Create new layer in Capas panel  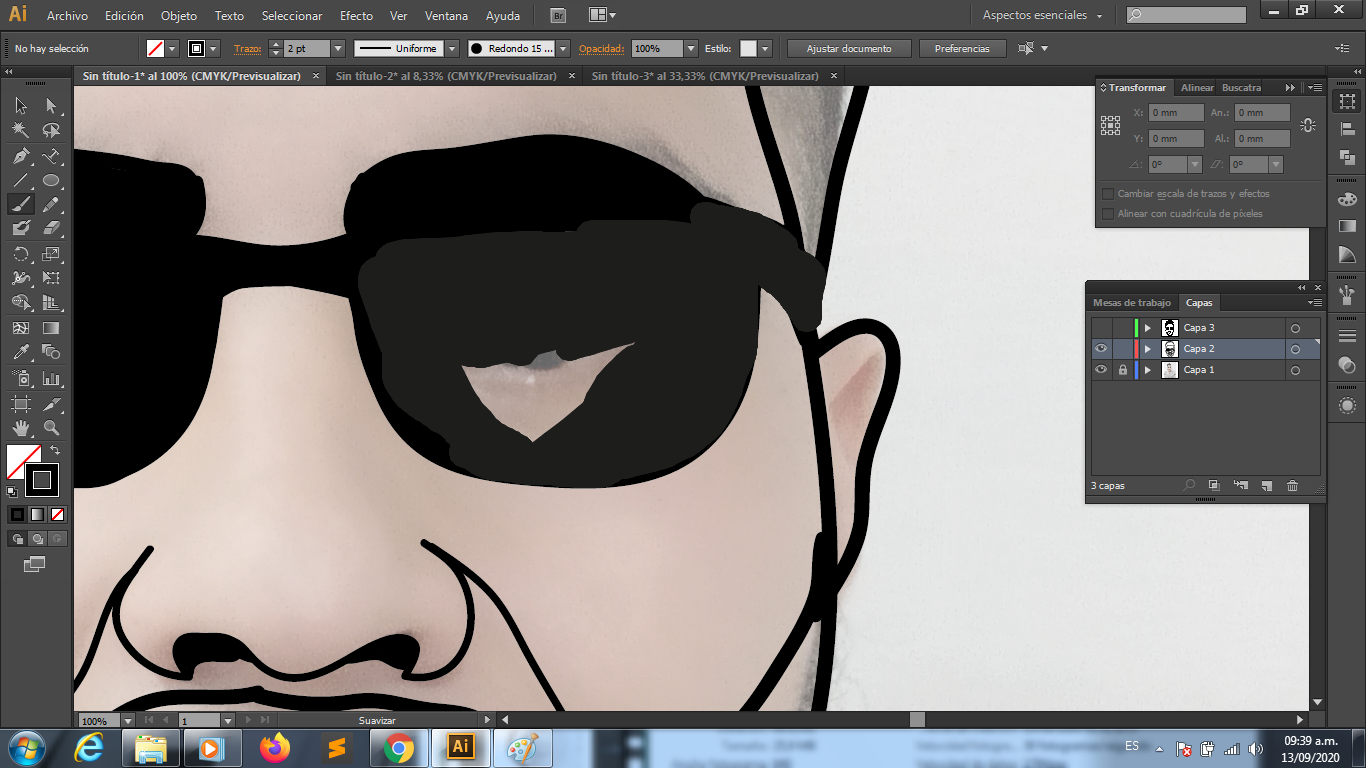pyautogui.click(x=1266, y=486)
